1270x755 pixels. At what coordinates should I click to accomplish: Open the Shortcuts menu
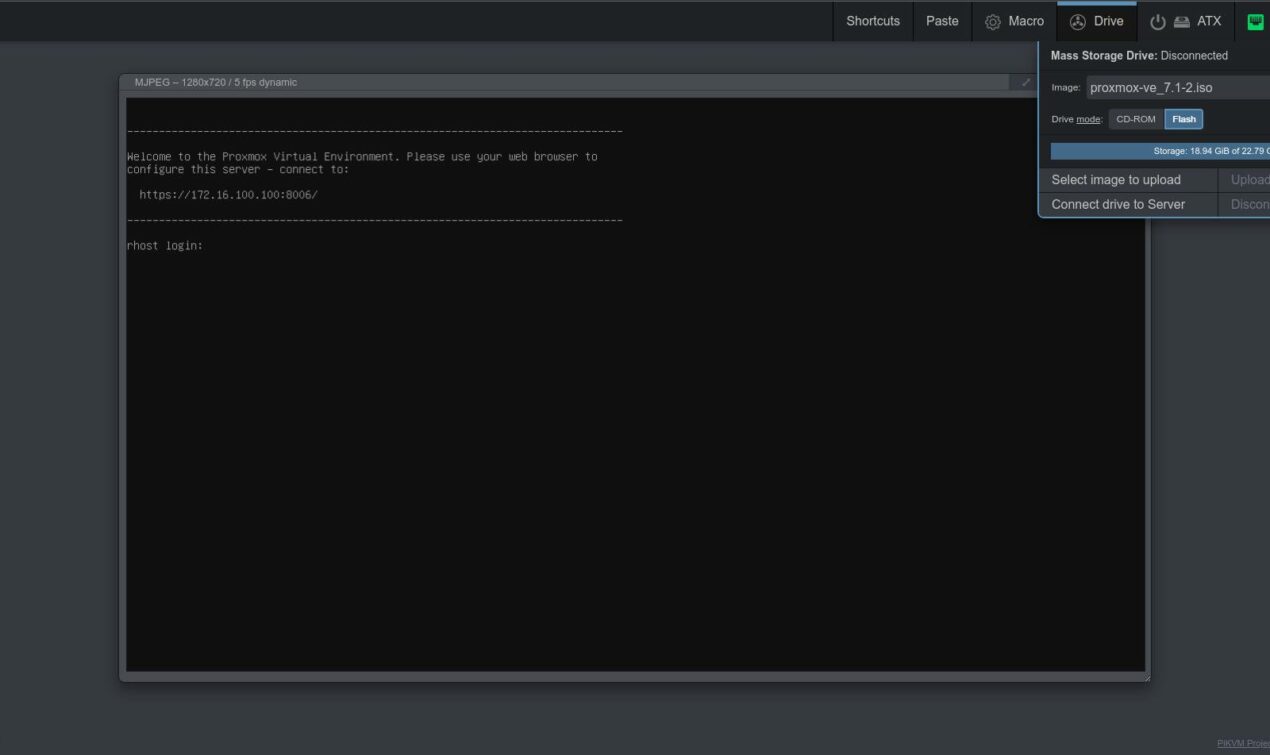pos(873,21)
